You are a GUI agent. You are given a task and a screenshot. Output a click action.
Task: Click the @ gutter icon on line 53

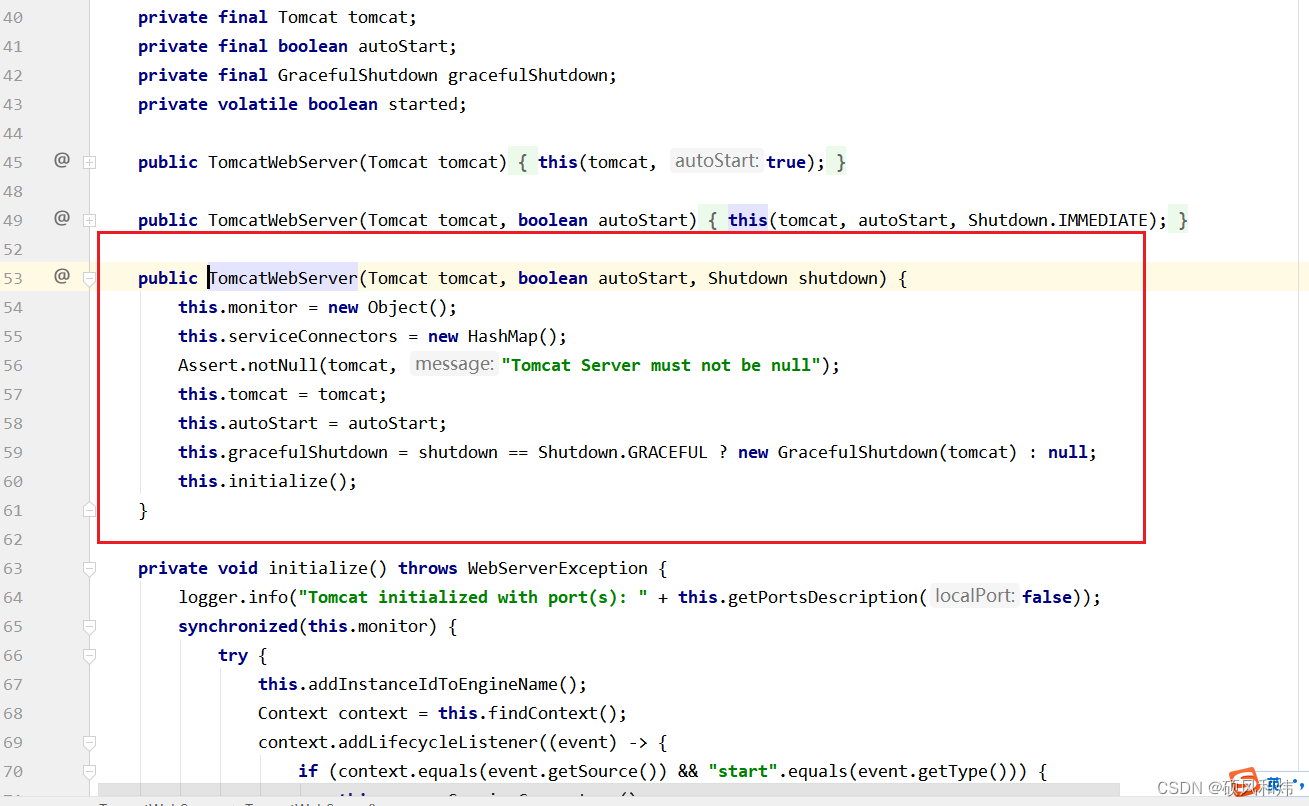(x=62, y=276)
